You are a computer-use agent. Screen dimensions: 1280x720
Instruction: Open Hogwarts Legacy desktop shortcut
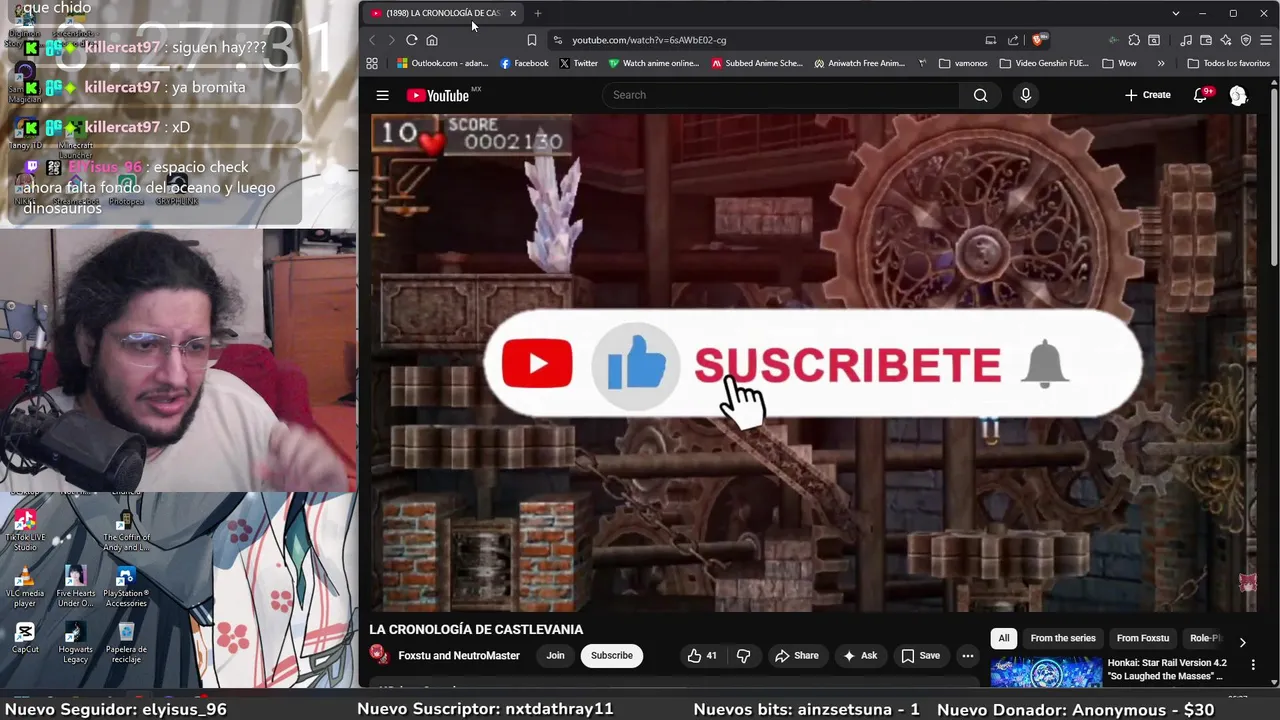pos(76,643)
